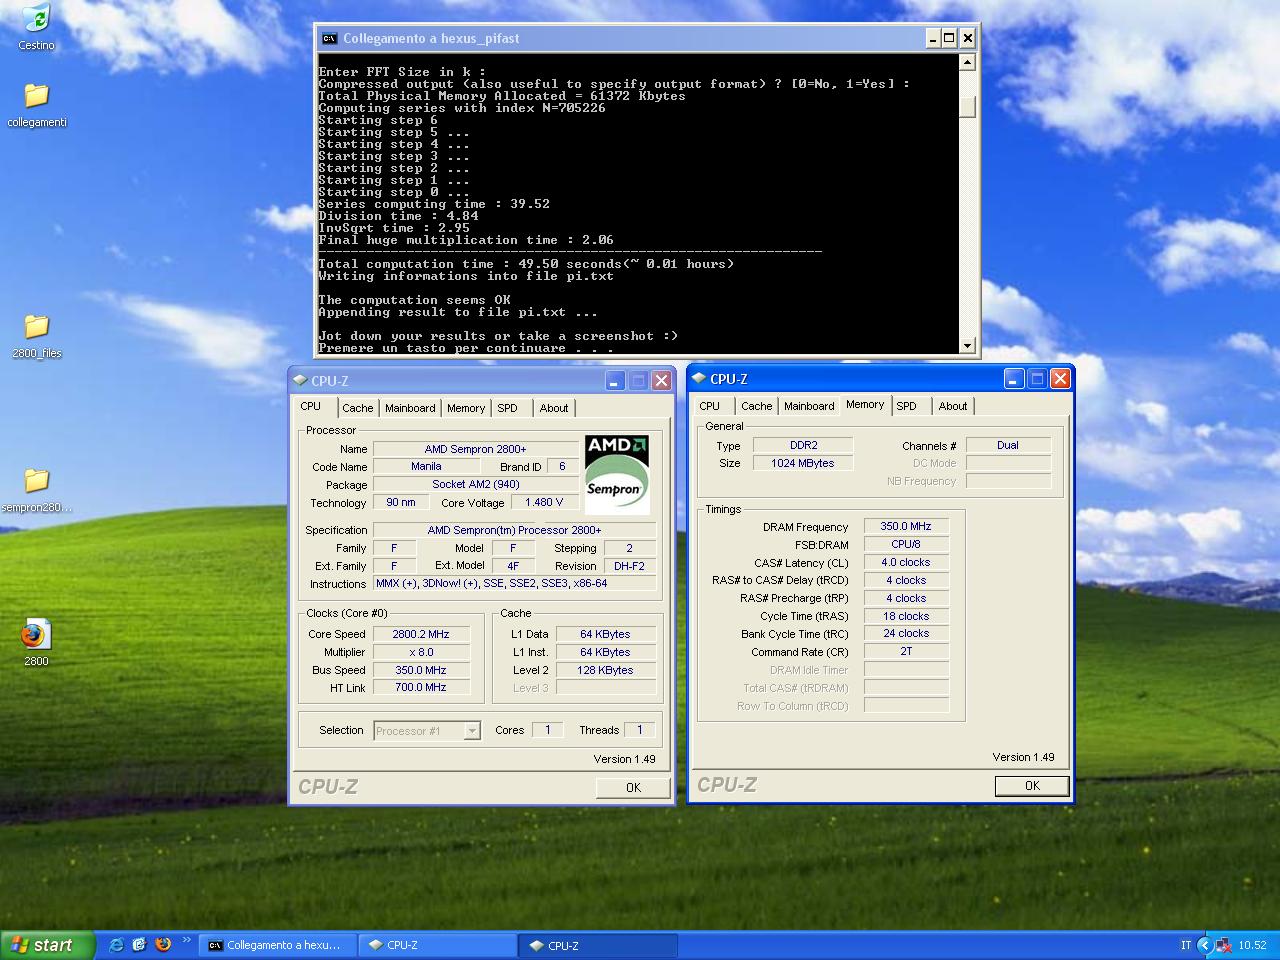Screen dimensions: 1280x960
Task: Click console scrollbar down arrow
Action: point(967,345)
